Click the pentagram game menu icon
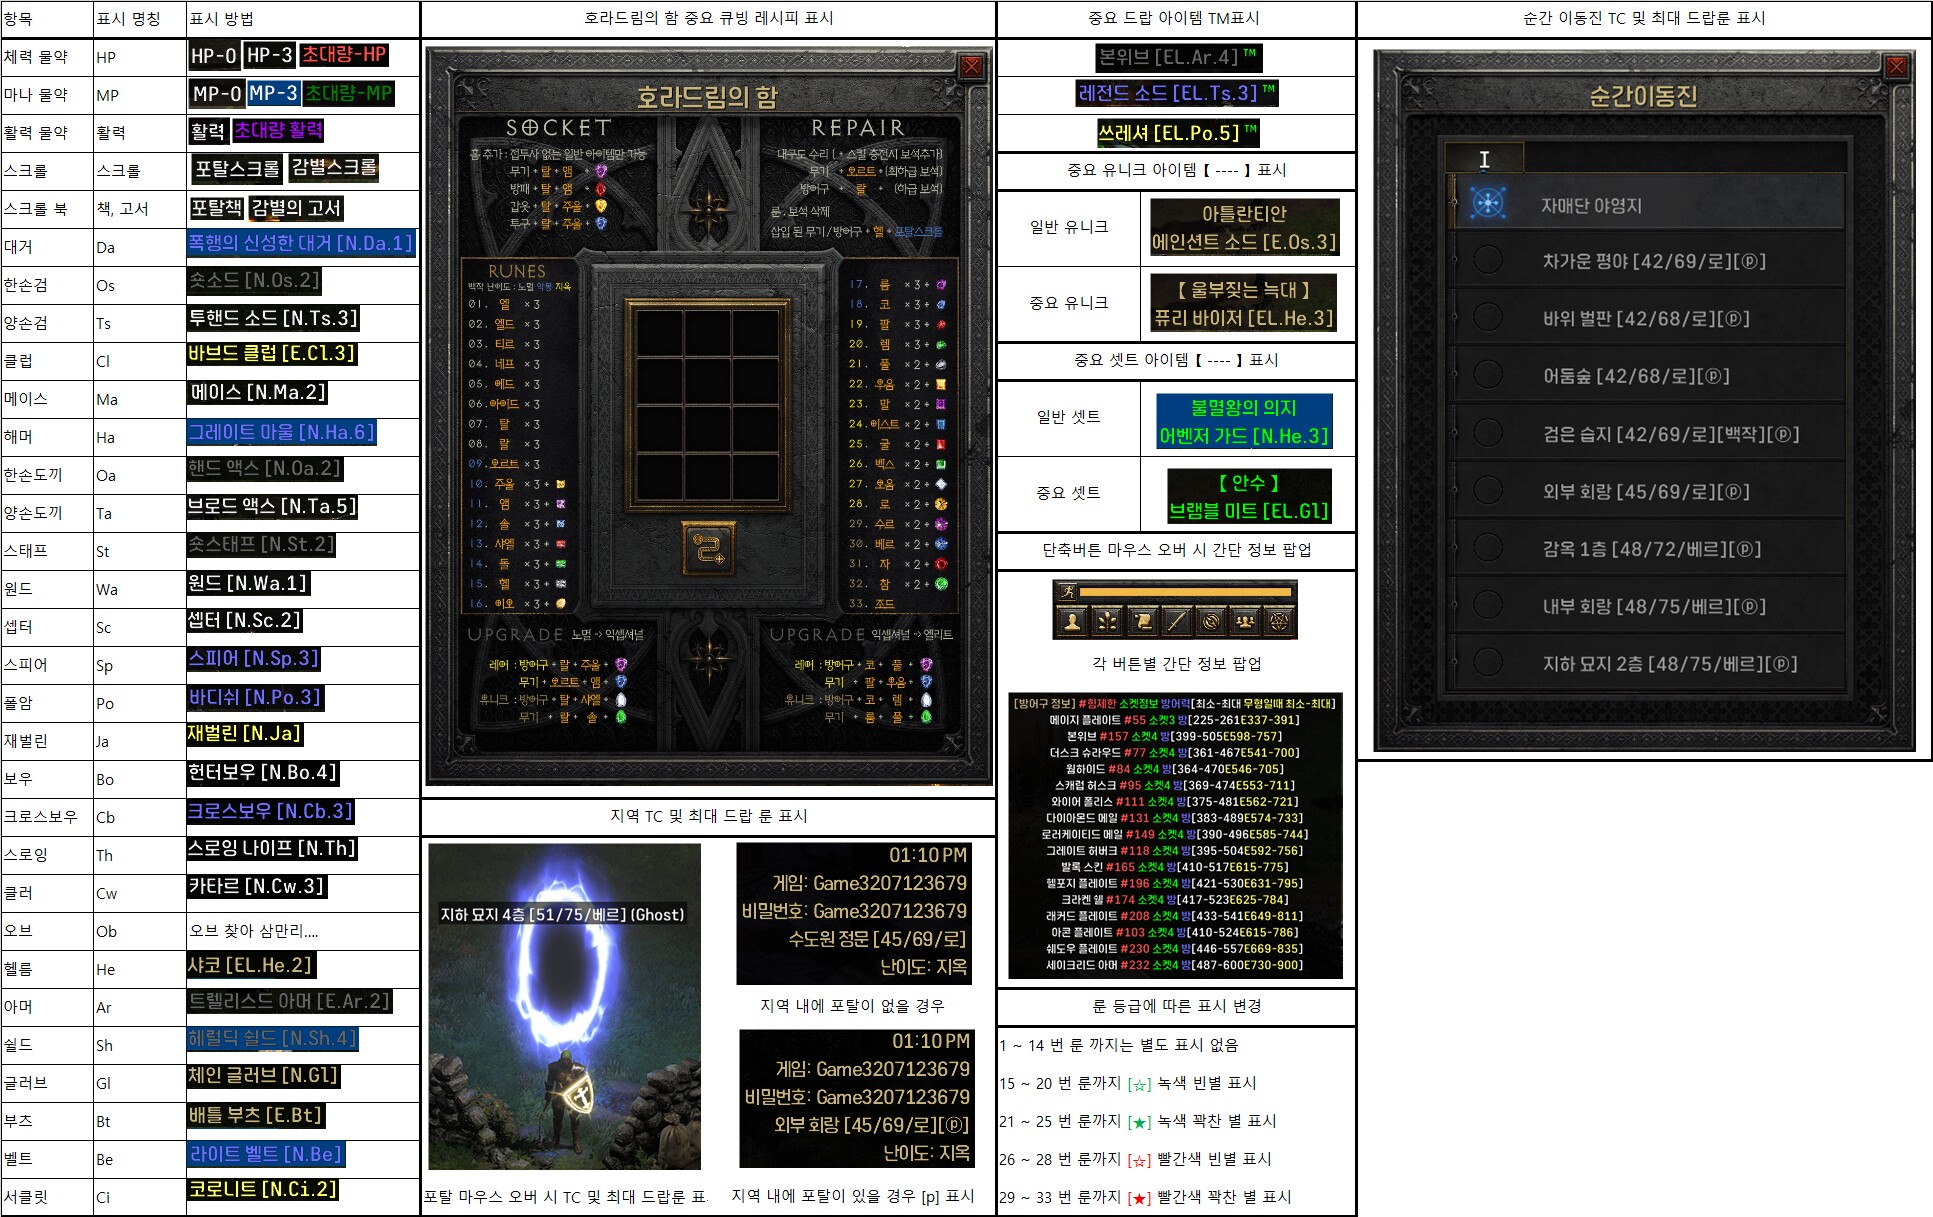1933x1217 pixels. pyautogui.click(x=1279, y=622)
